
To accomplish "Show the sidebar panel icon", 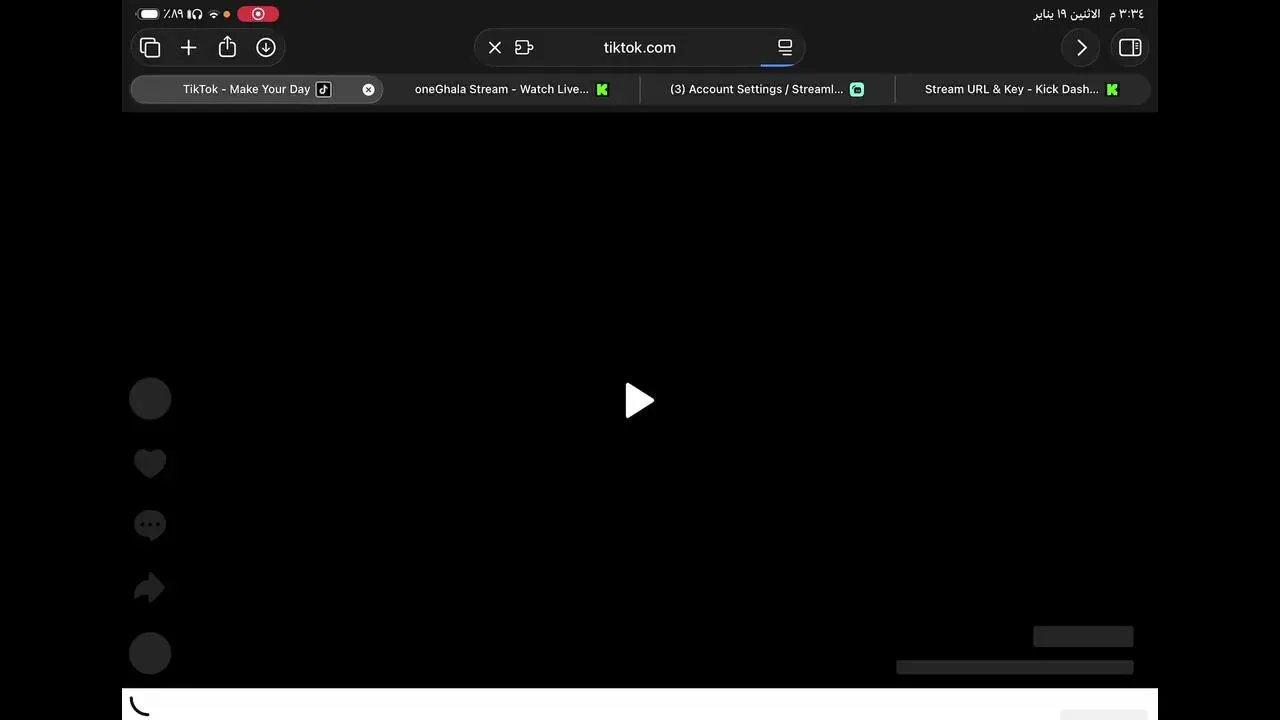I will [x=1130, y=47].
